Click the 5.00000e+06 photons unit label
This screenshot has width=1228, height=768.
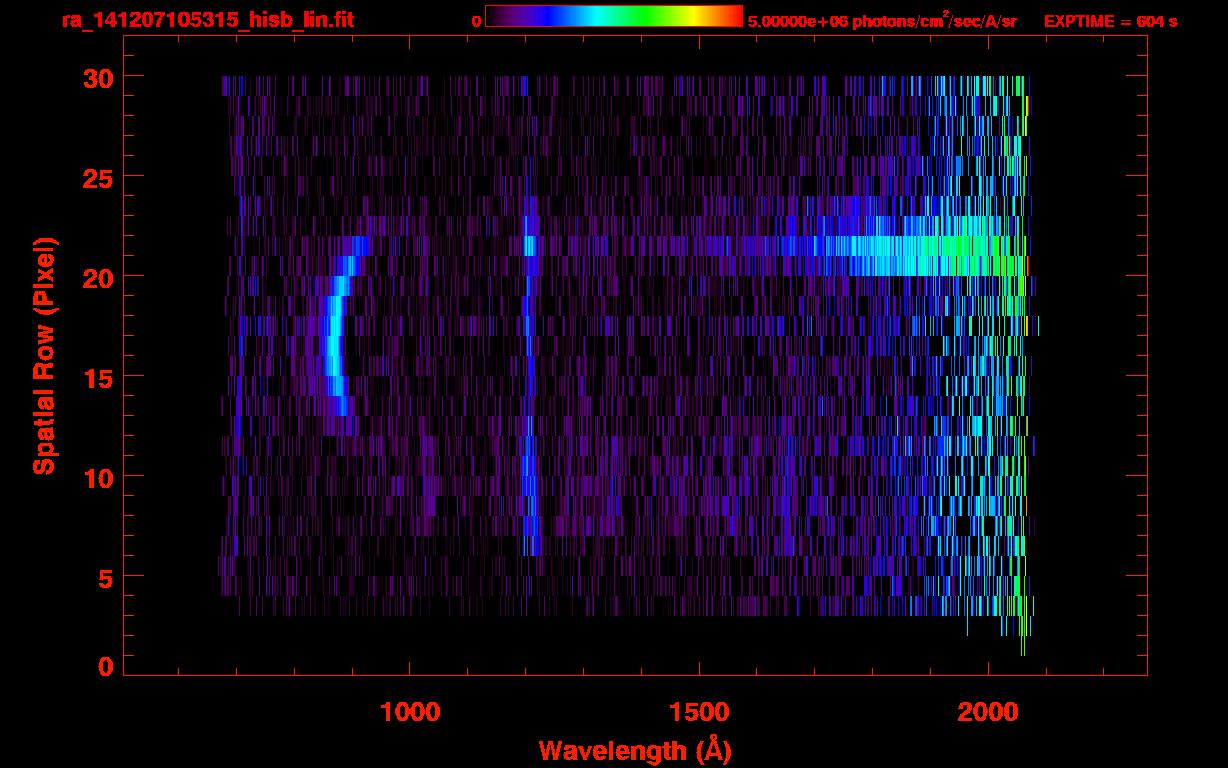(882, 20)
